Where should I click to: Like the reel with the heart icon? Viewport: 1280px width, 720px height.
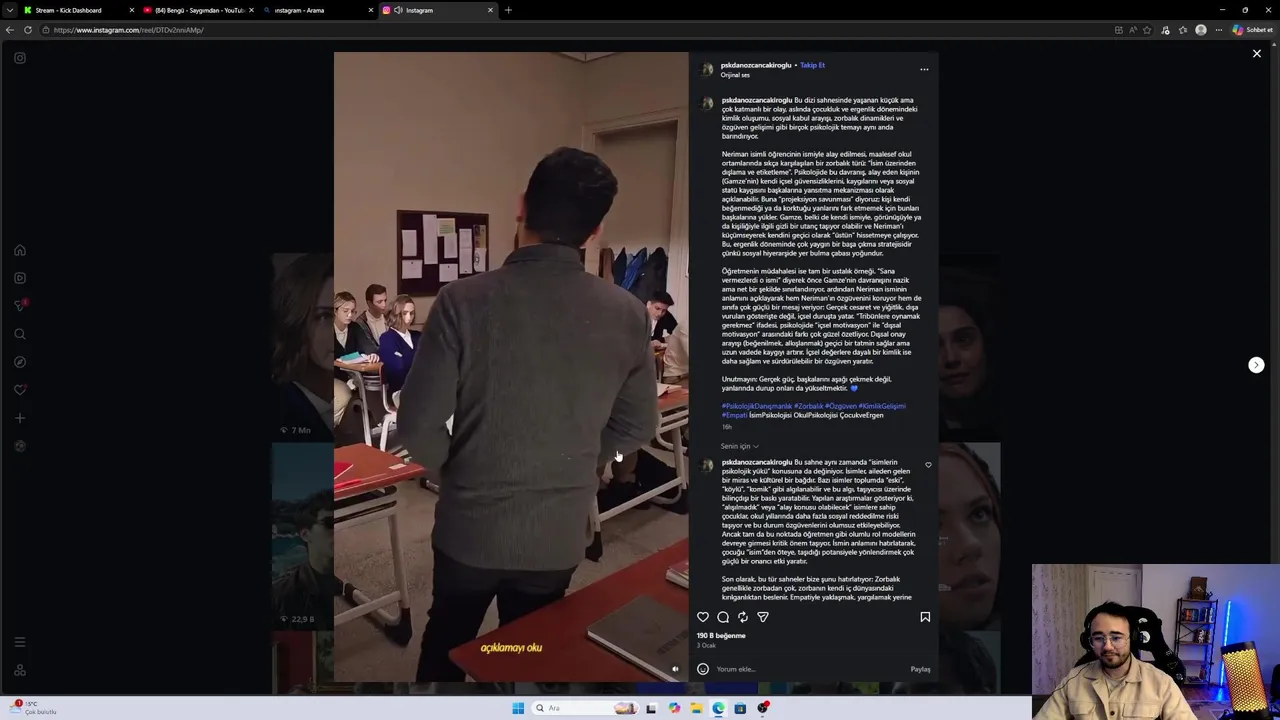tap(703, 617)
